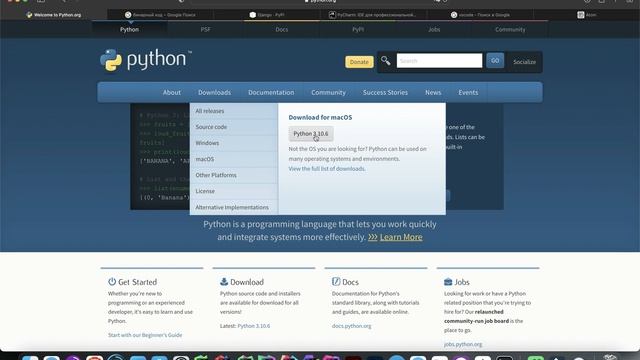
Task: Click the Jobs briefcase icon
Action: click(x=448, y=282)
